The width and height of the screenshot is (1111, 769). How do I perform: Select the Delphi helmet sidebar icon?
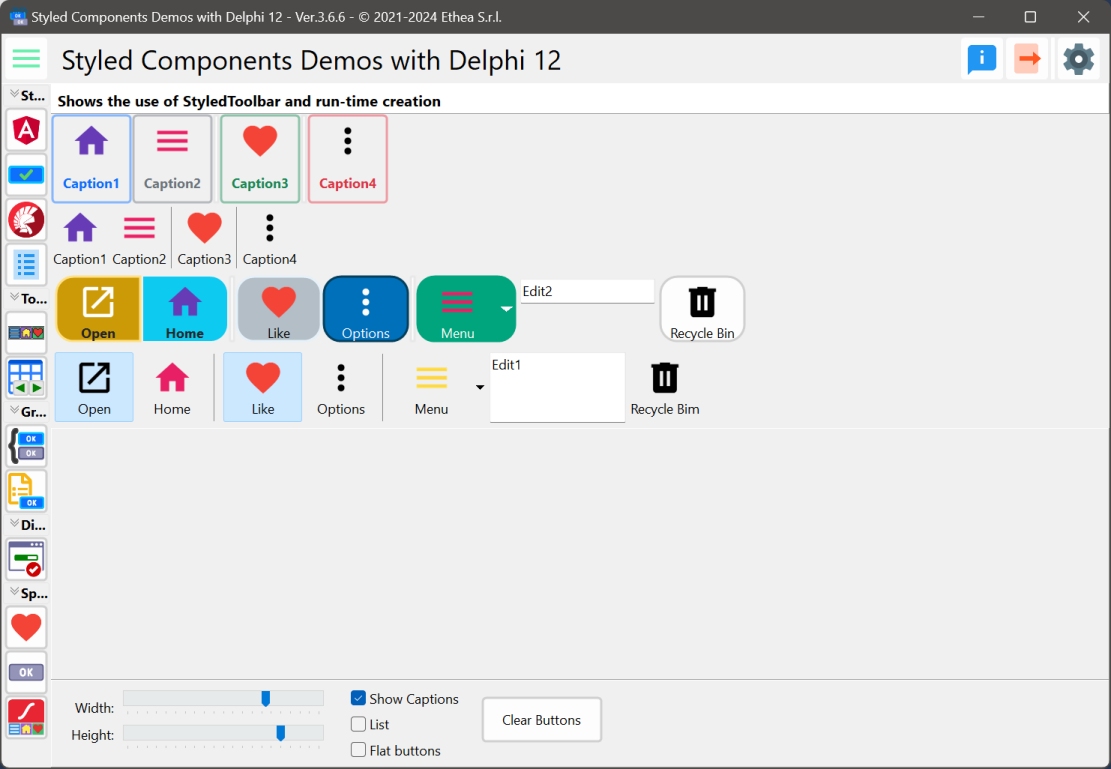tap(26, 220)
